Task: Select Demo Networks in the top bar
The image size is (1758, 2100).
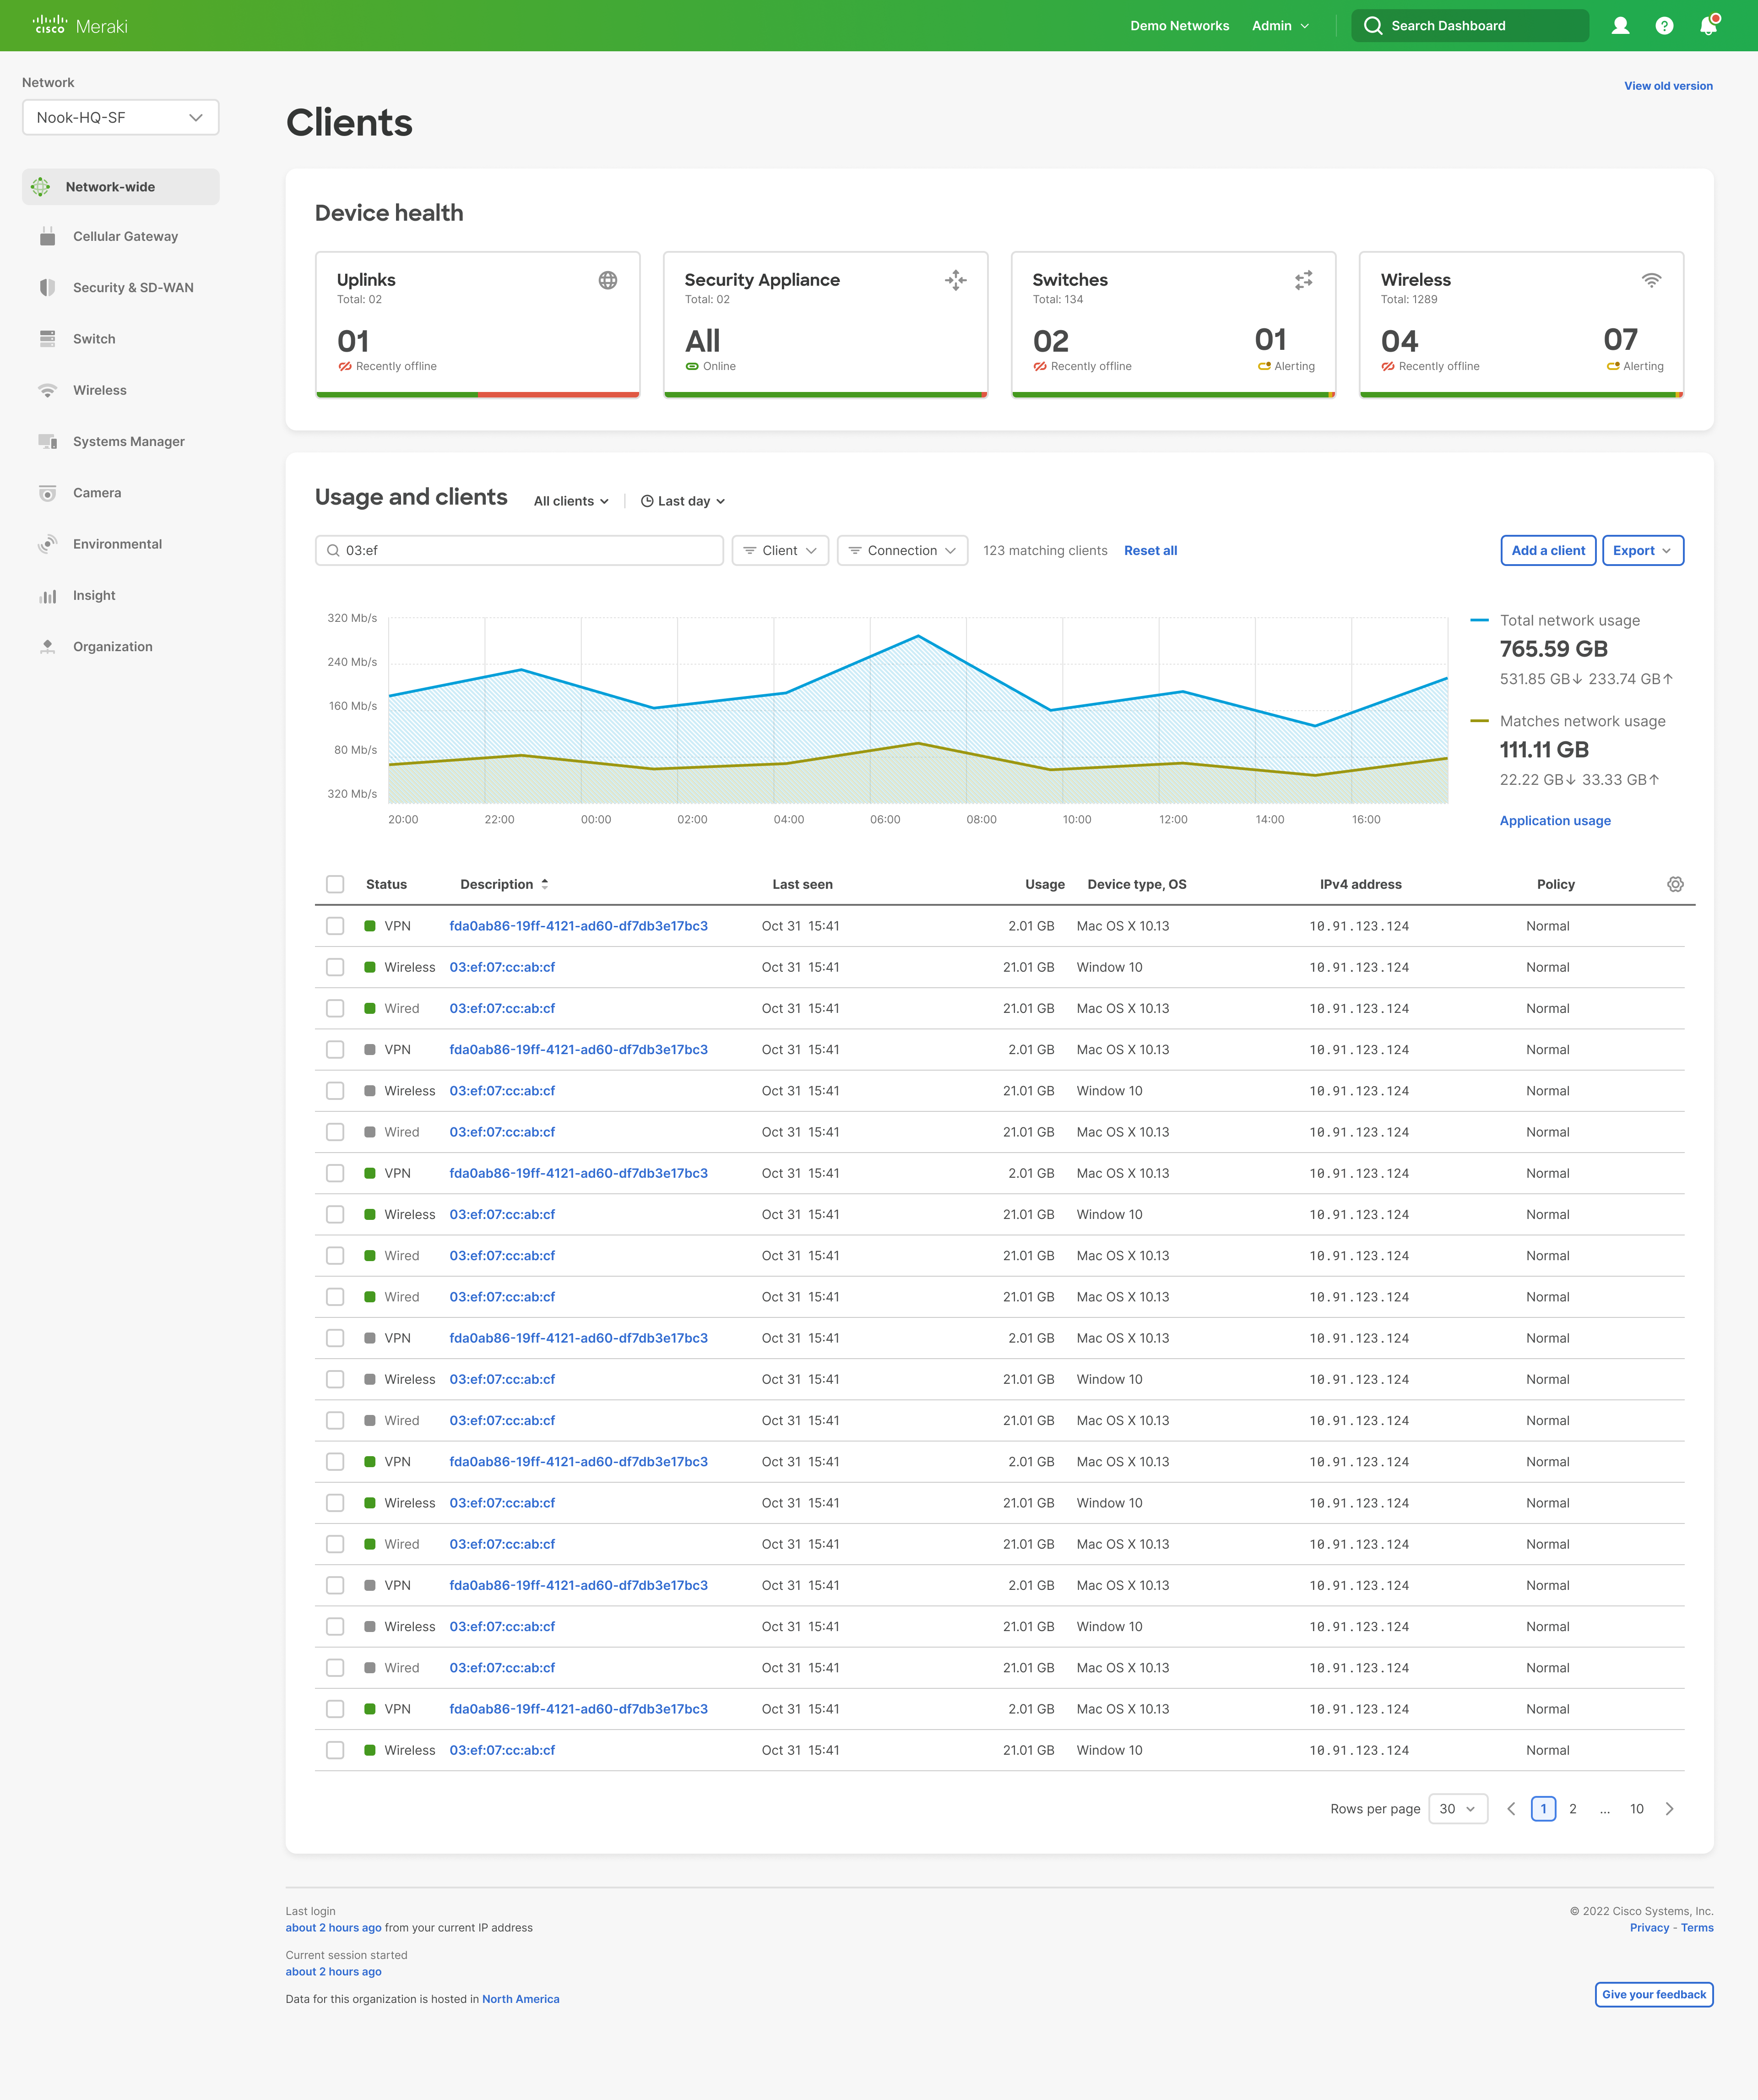Action: (1180, 25)
